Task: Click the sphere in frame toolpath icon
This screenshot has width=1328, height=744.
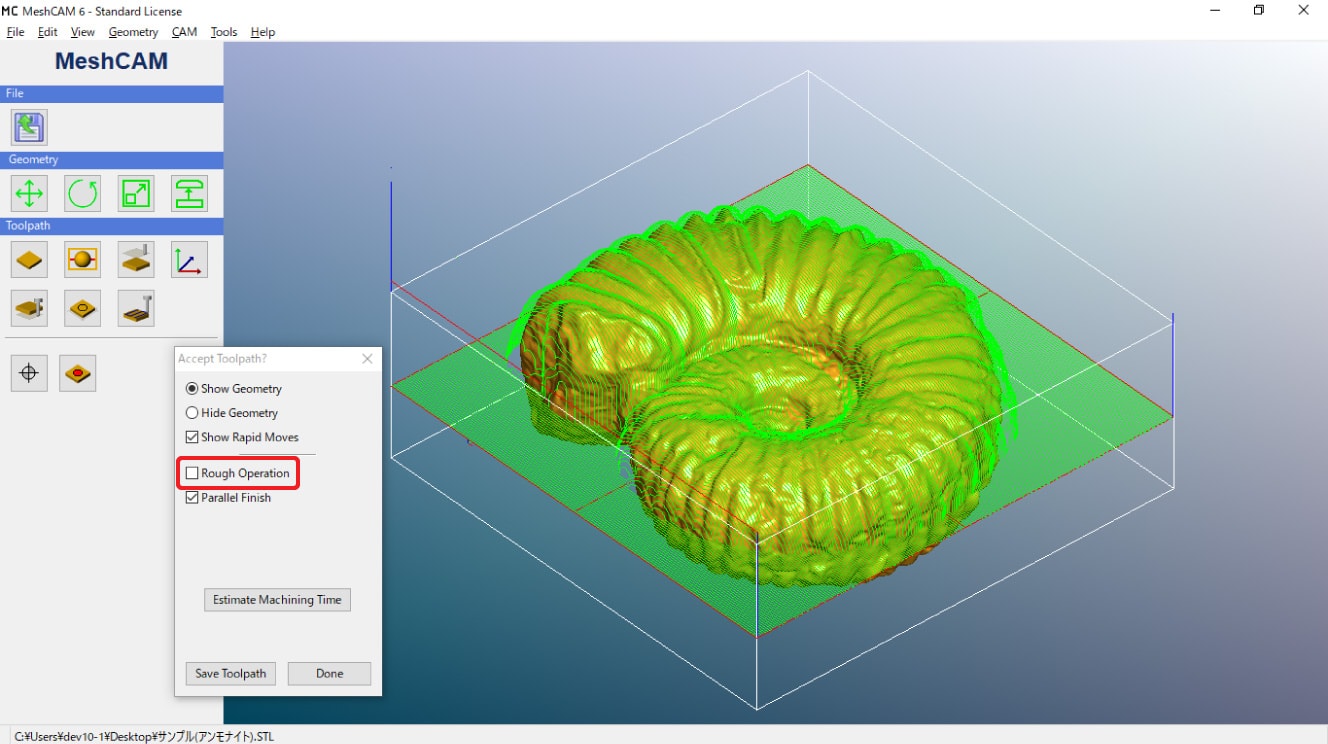Action: point(82,260)
